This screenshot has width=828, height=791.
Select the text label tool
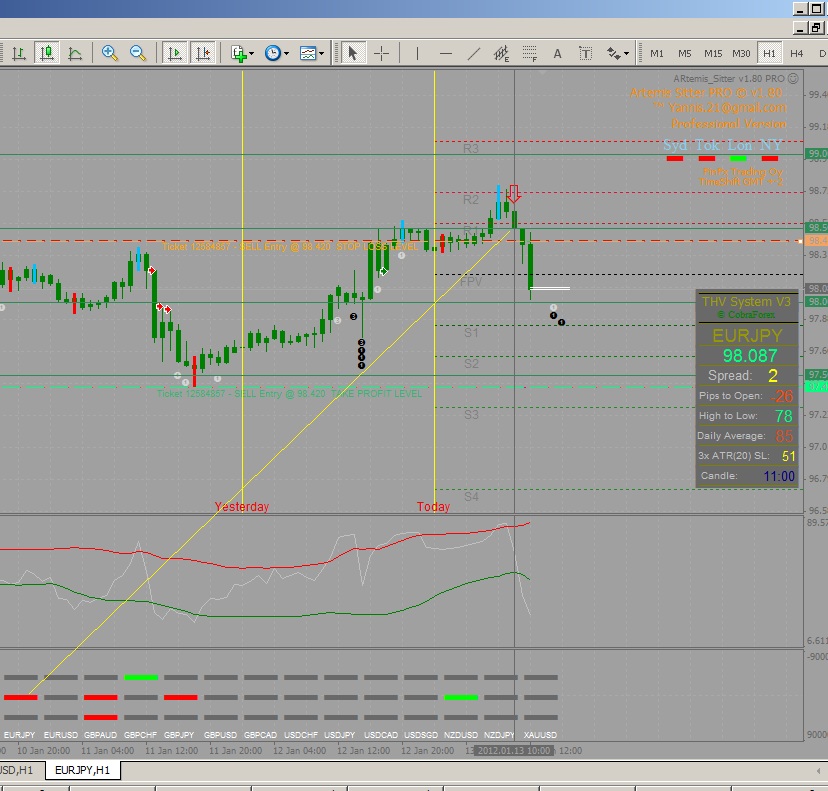tap(585, 53)
